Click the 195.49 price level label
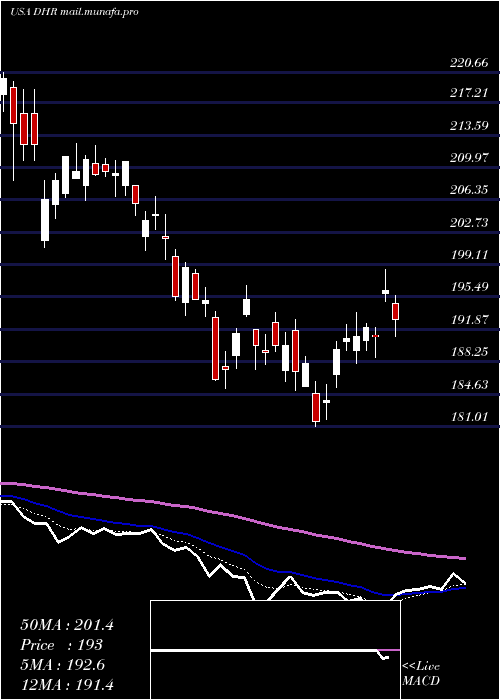This screenshot has height=700, width=500. 469,287
